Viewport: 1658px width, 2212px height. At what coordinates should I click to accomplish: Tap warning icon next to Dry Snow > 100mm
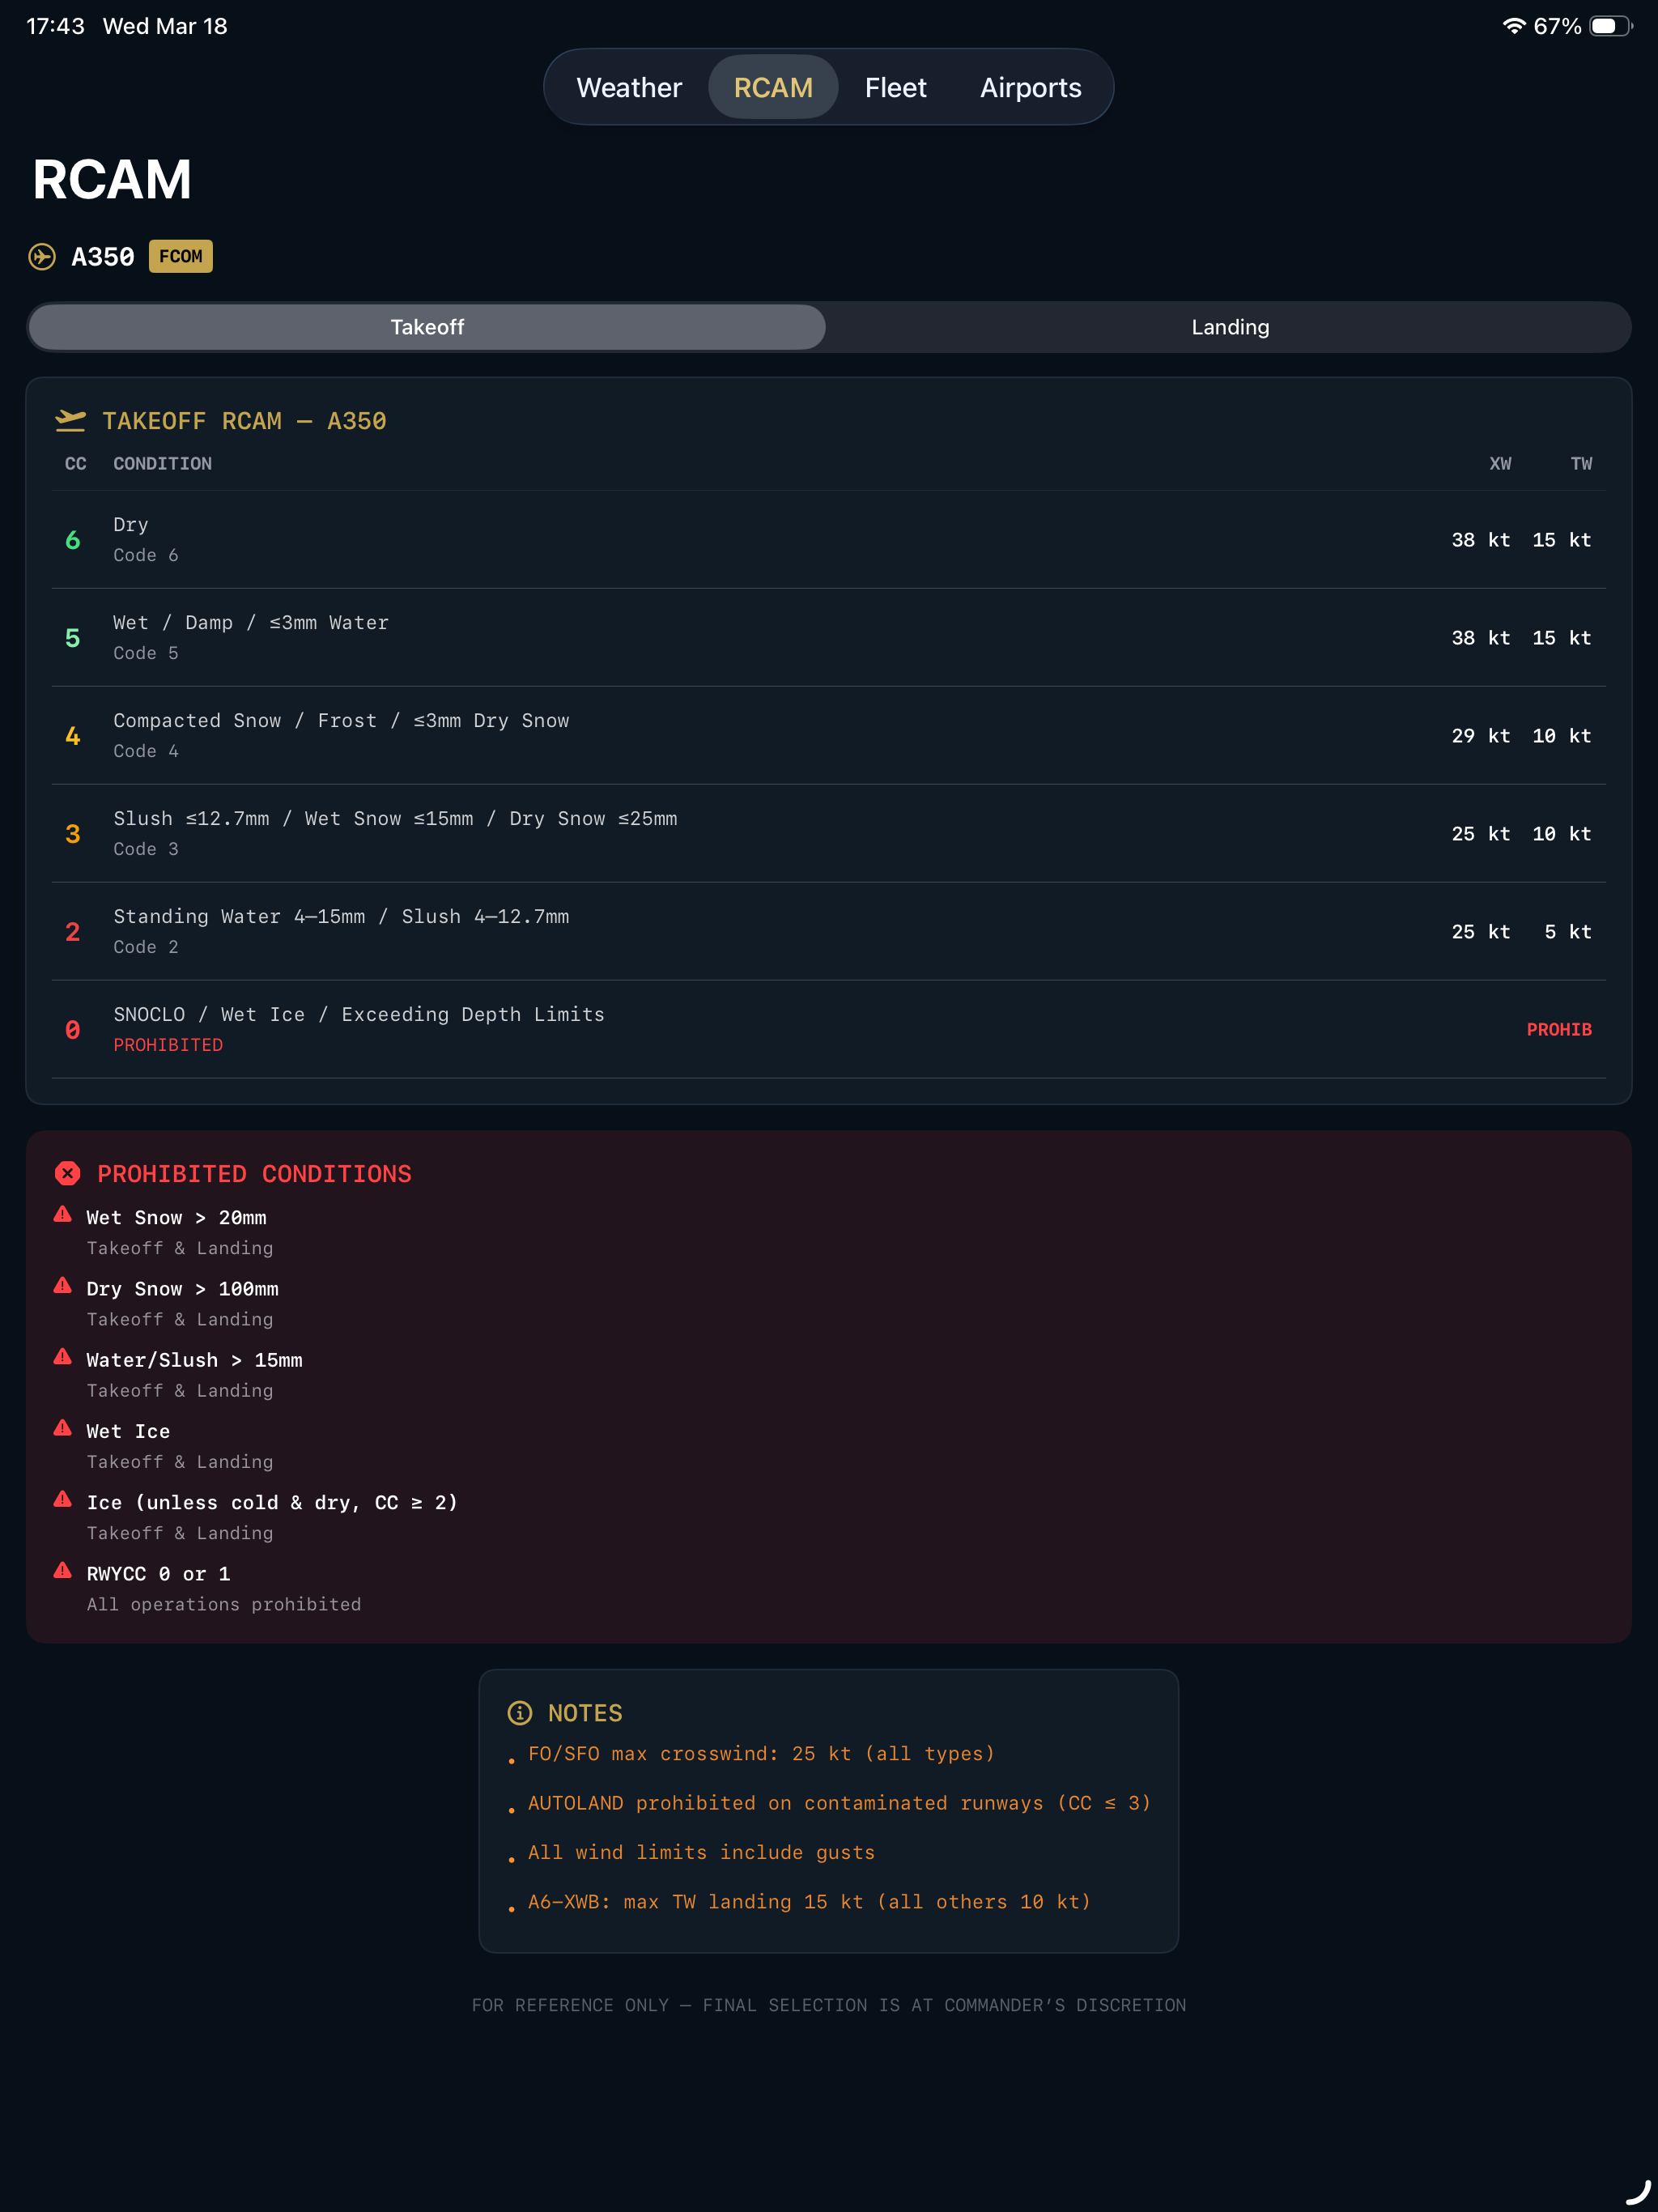tap(63, 1285)
